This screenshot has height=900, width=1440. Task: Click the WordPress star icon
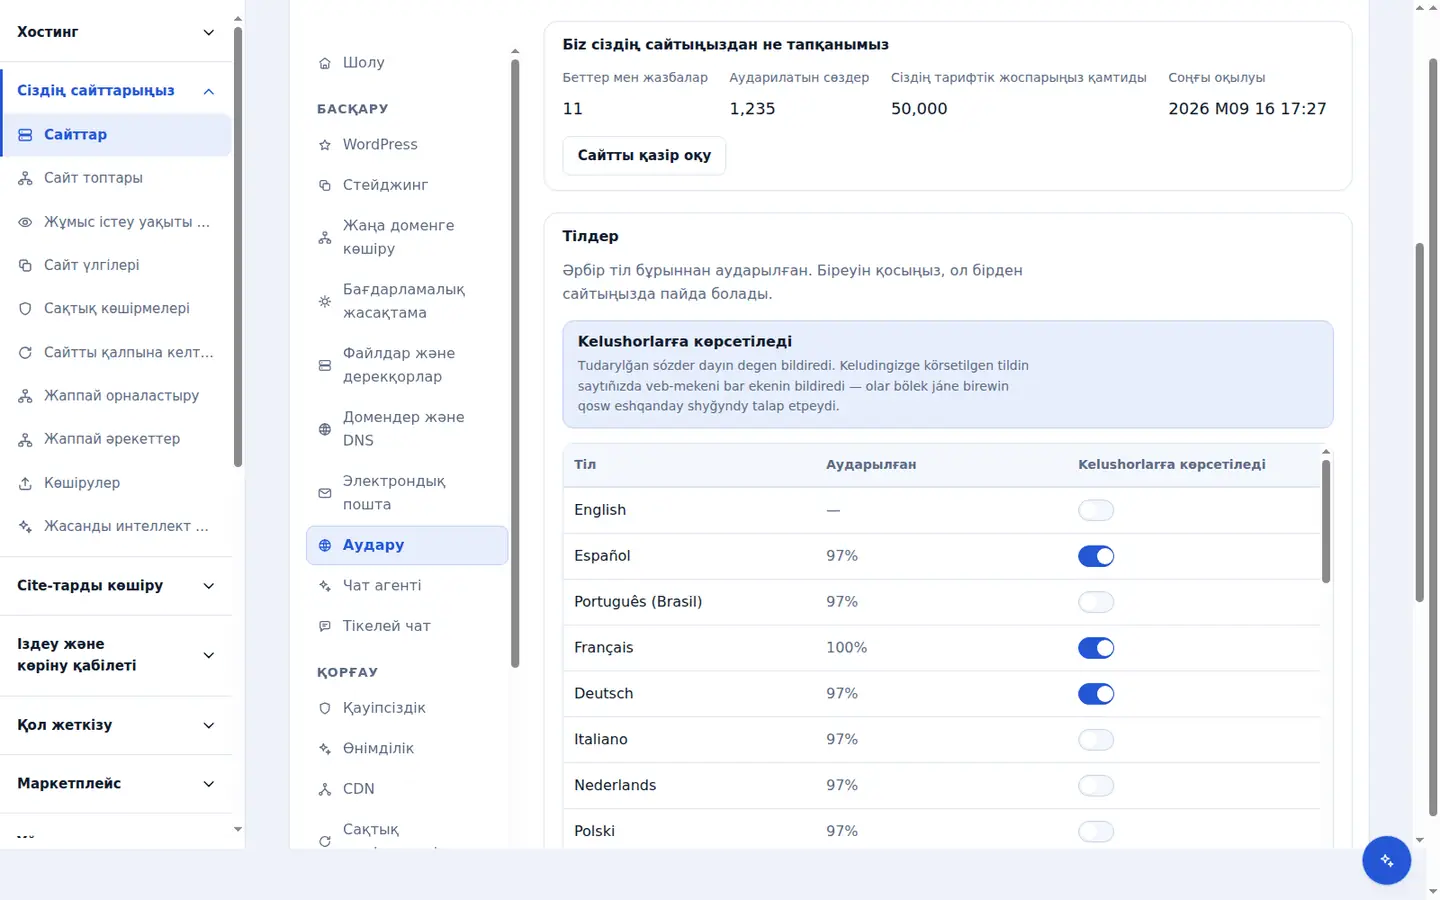click(325, 145)
